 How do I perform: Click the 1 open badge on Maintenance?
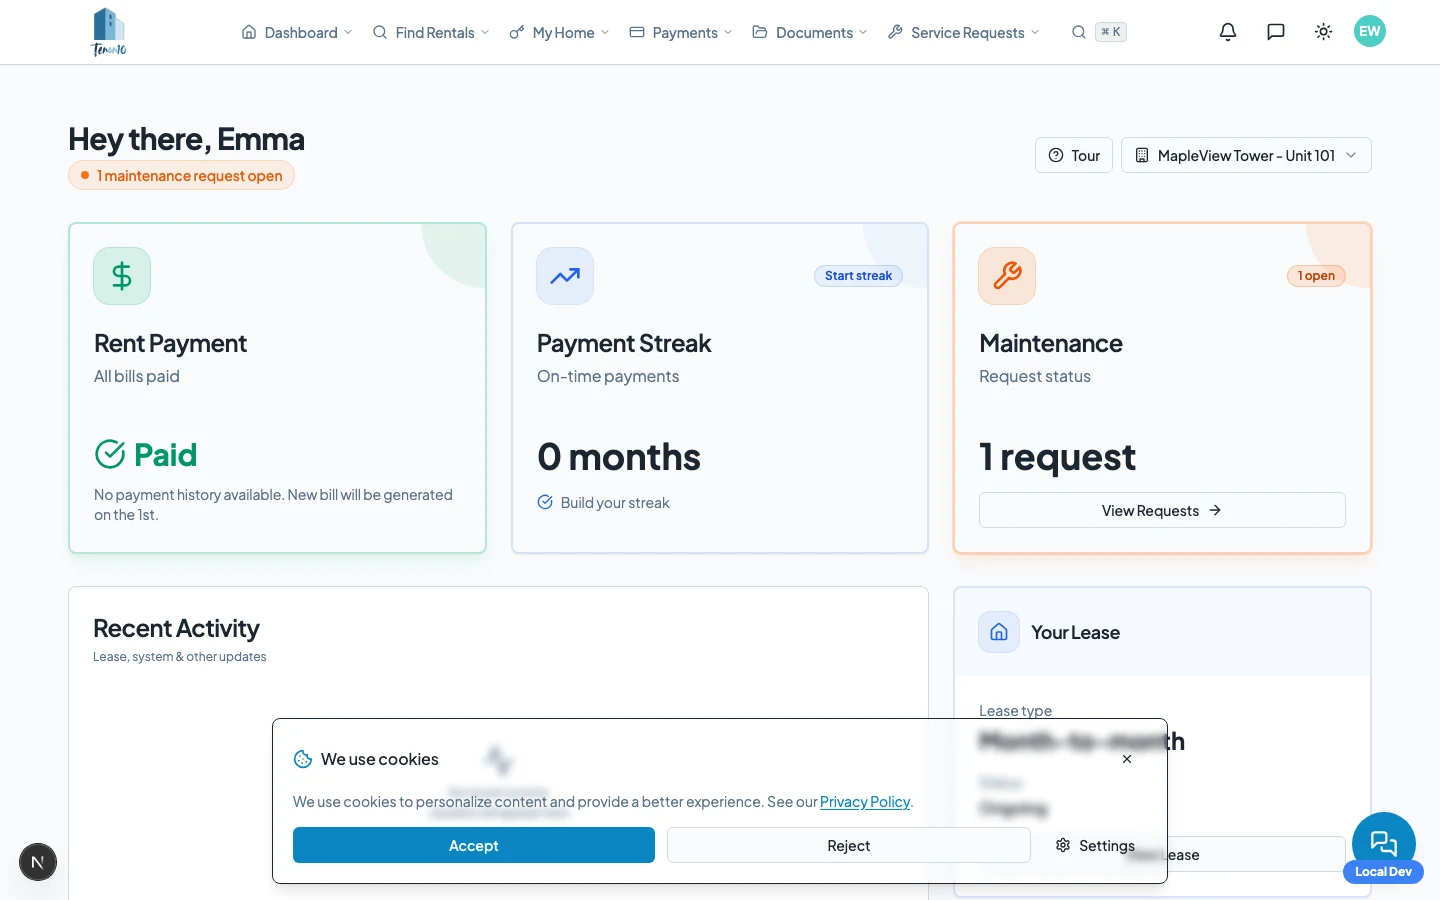[1316, 276]
